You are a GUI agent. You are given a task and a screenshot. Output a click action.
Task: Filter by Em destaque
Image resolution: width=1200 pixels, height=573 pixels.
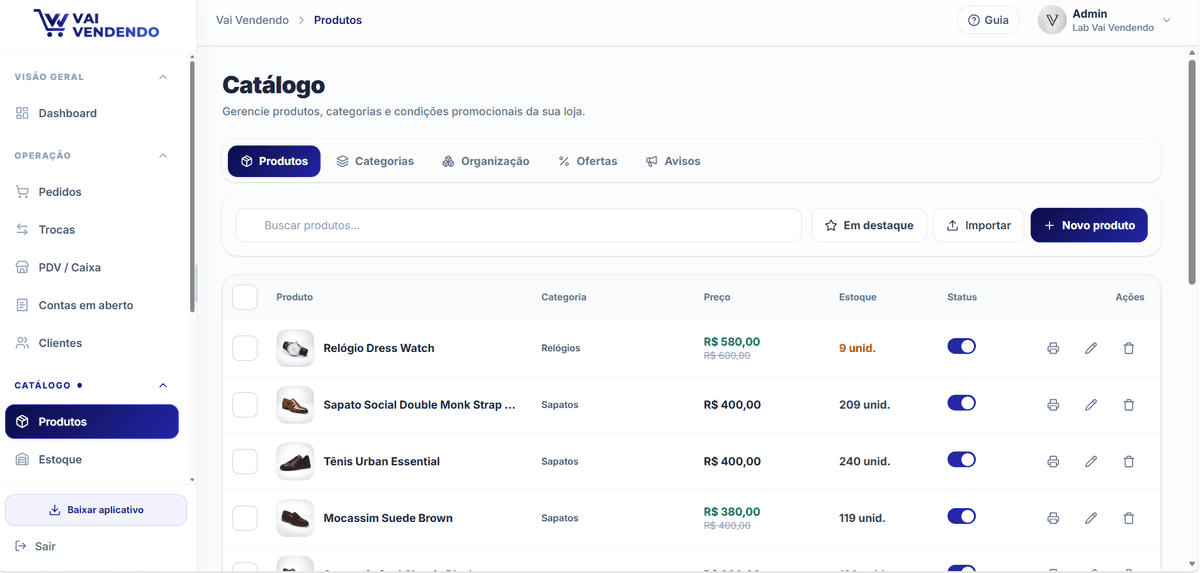pyautogui.click(x=869, y=225)
